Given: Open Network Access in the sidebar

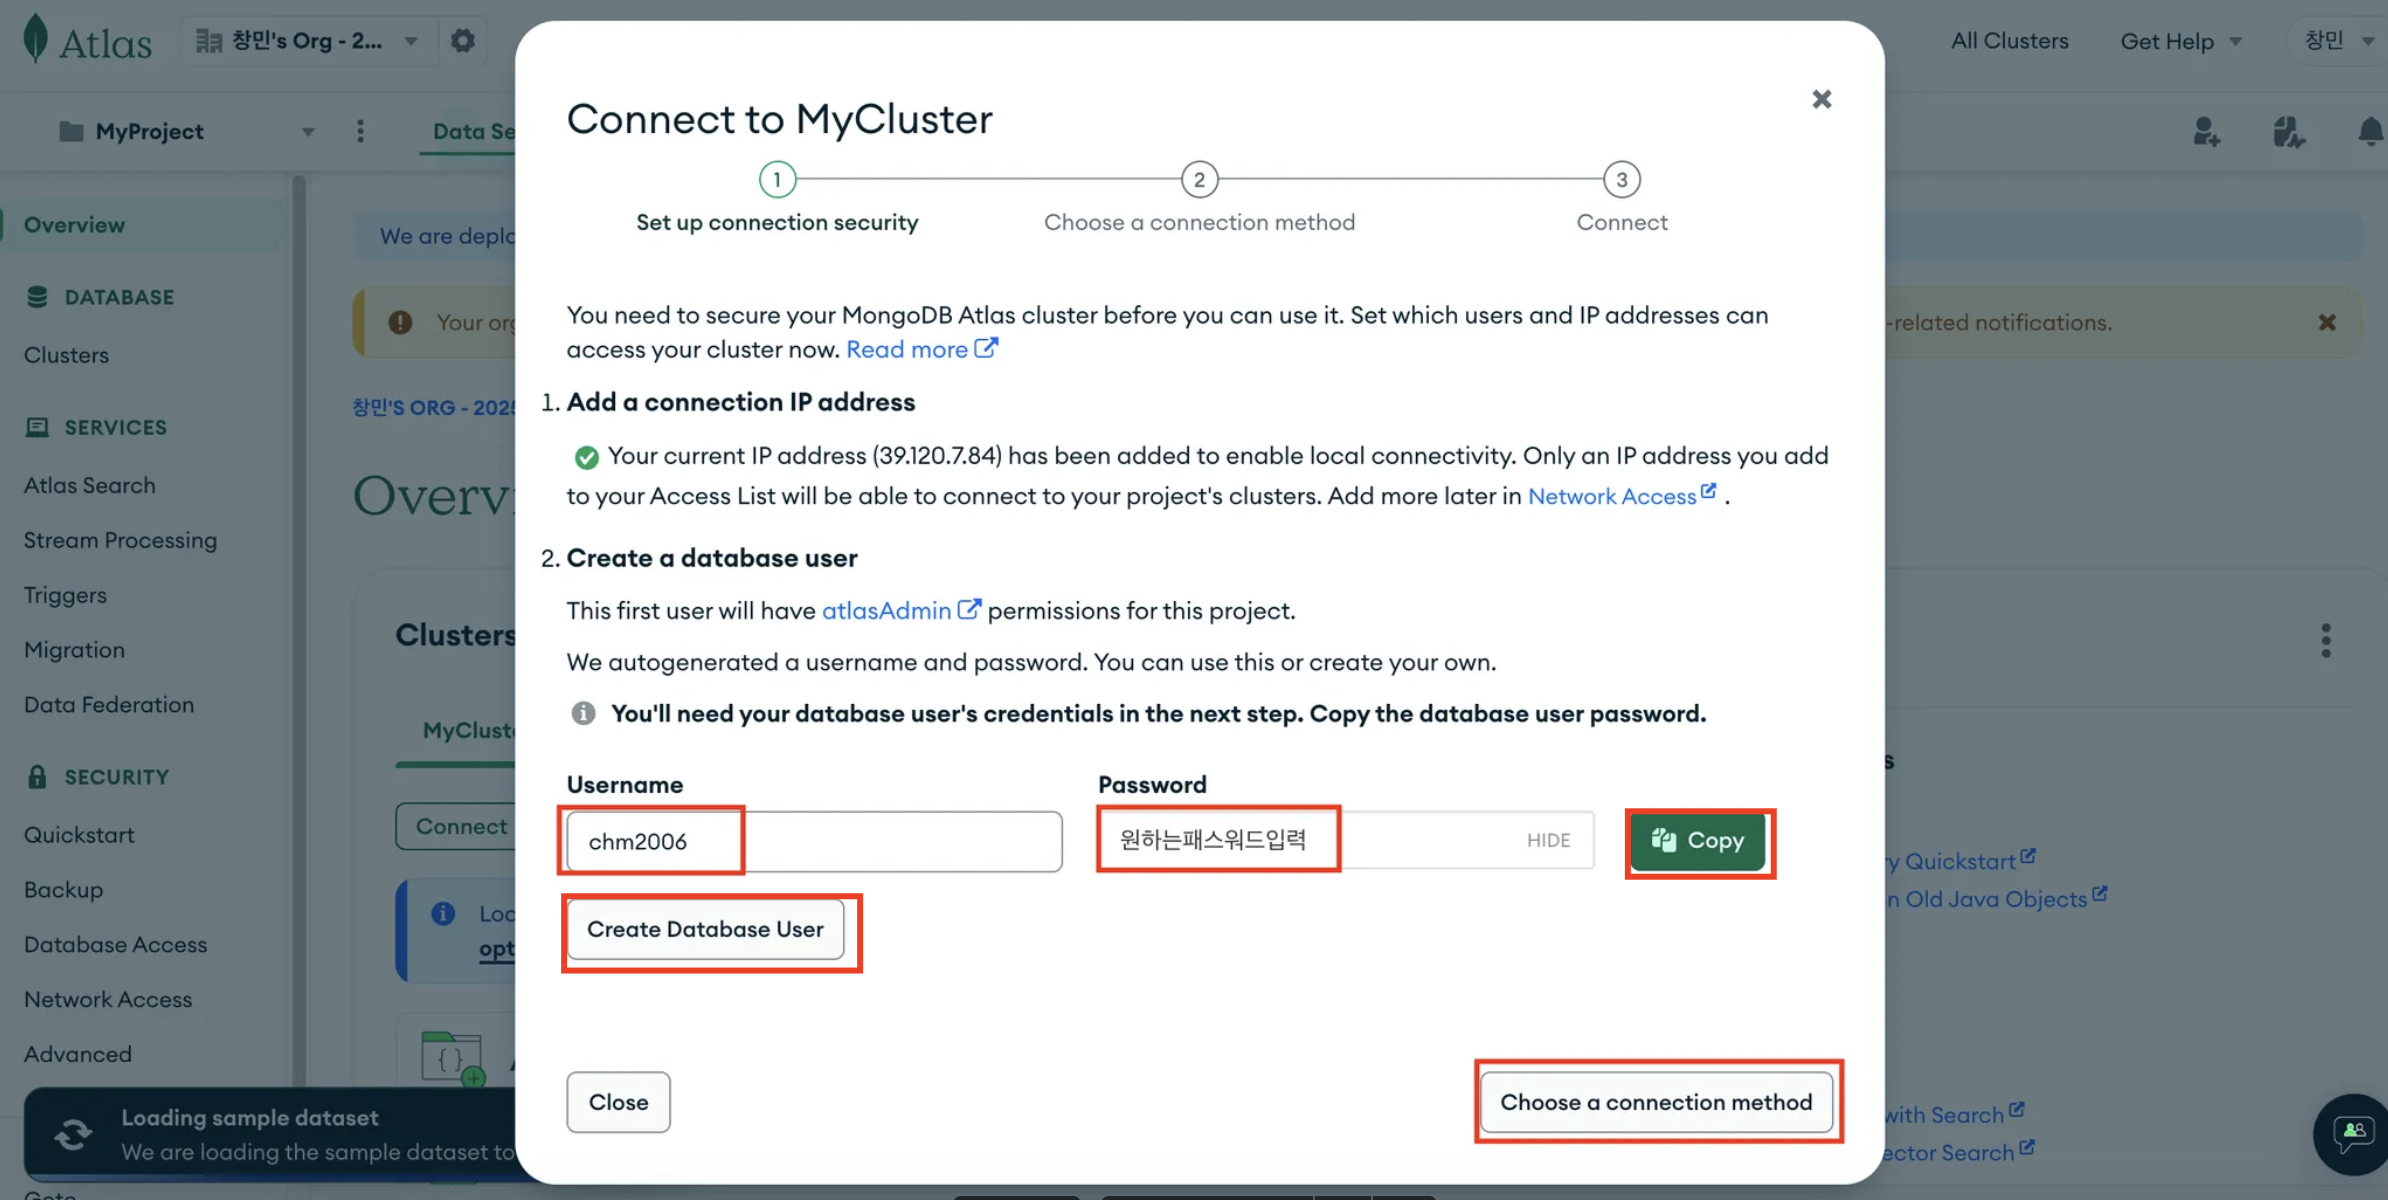Looking at the screenshot, I should (108, 999).
